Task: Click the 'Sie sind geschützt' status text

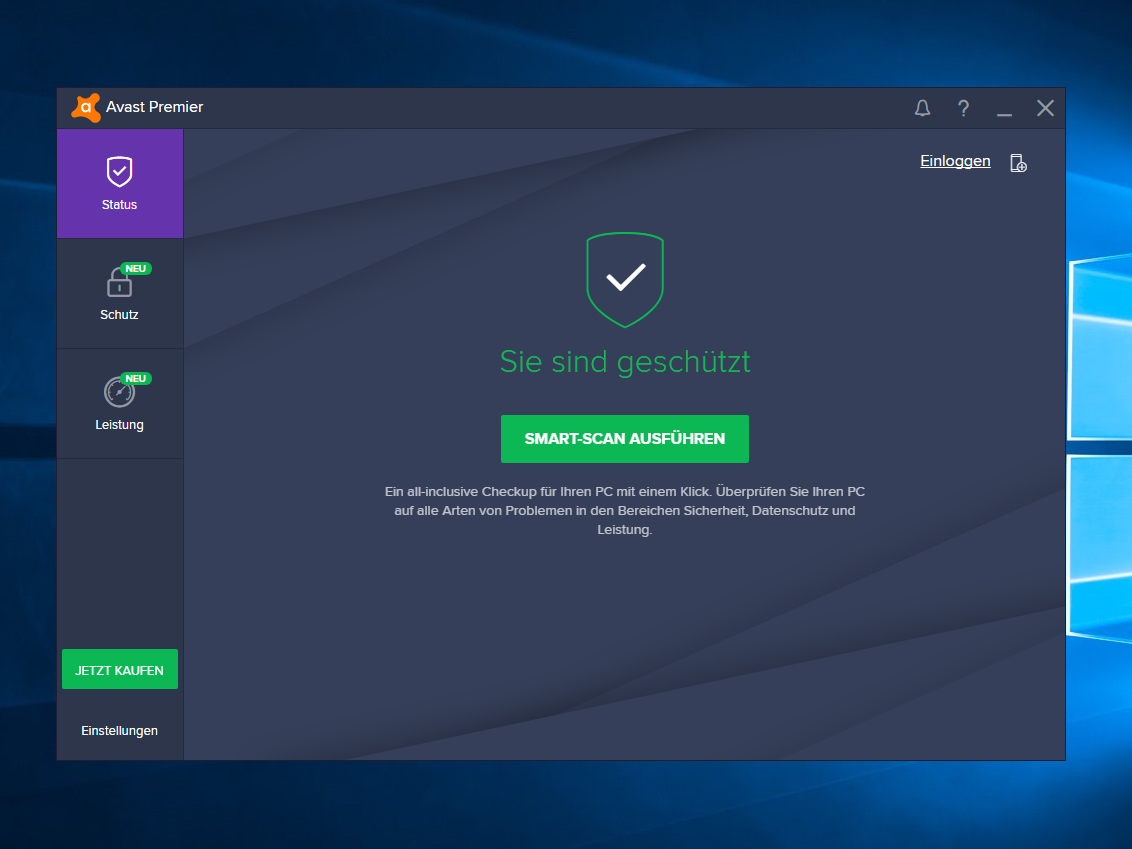Action: click(x=625, y=362)
